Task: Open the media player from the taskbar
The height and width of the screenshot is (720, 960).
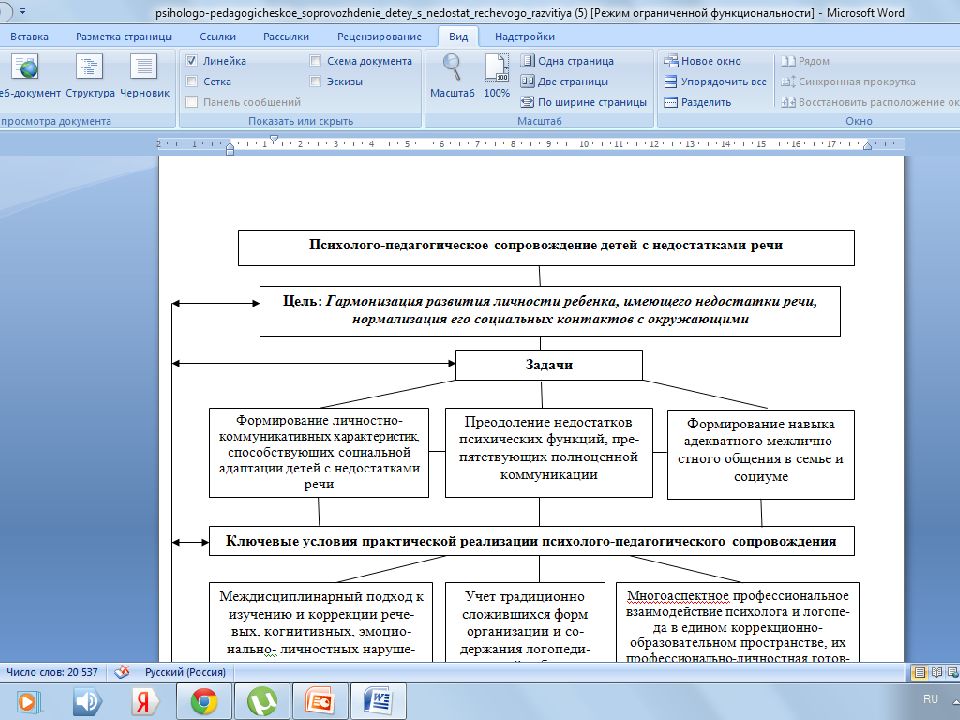Action: pos(28,701)
